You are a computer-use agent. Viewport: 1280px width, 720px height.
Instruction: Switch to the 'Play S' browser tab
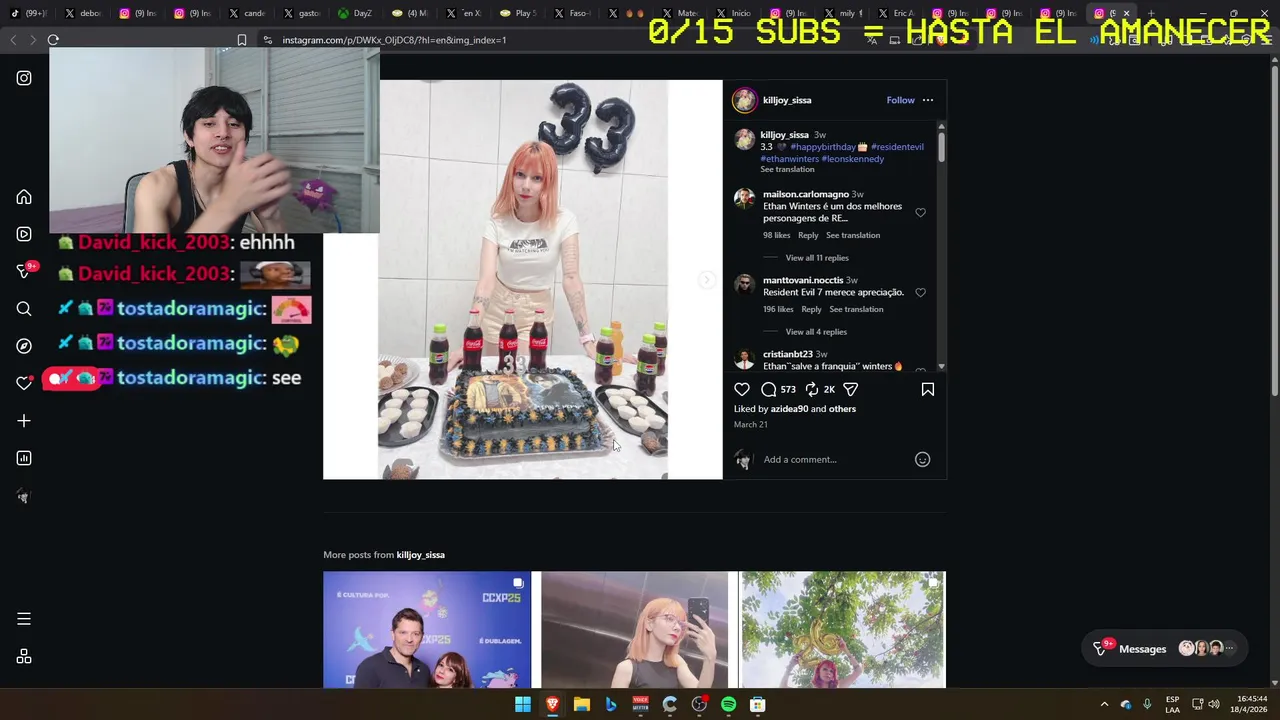519,13
